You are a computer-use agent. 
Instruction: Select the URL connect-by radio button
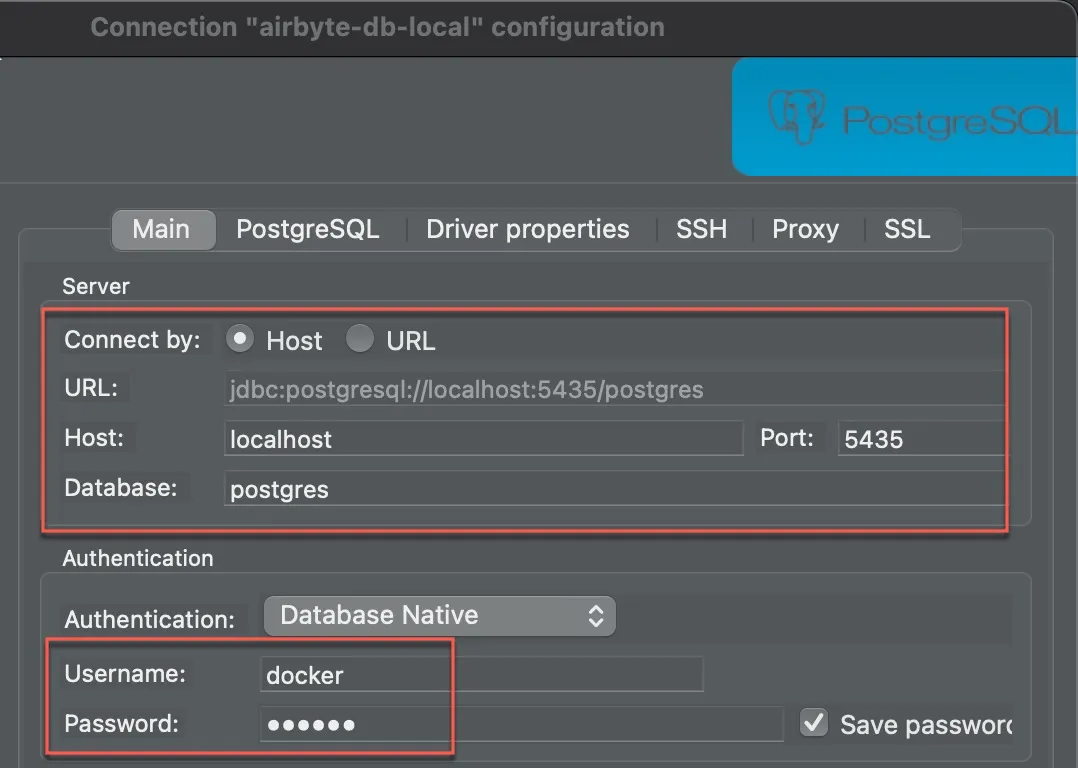360,339
